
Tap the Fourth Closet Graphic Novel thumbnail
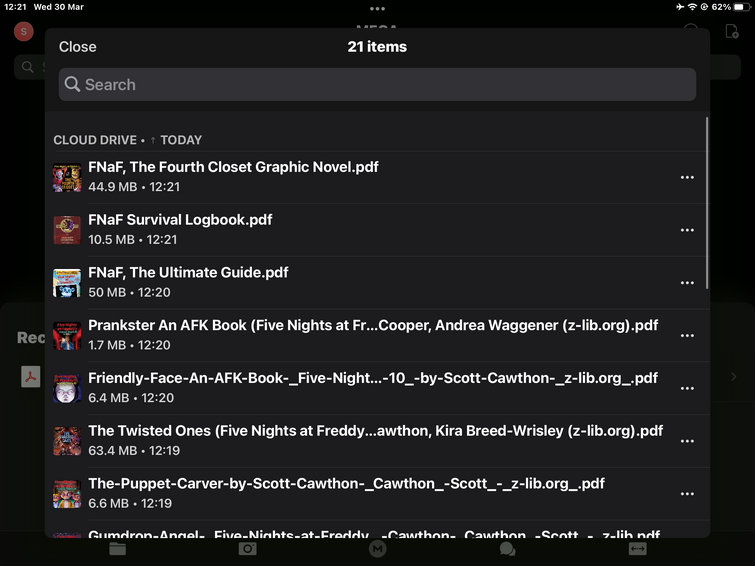click(x=67, y=177)
